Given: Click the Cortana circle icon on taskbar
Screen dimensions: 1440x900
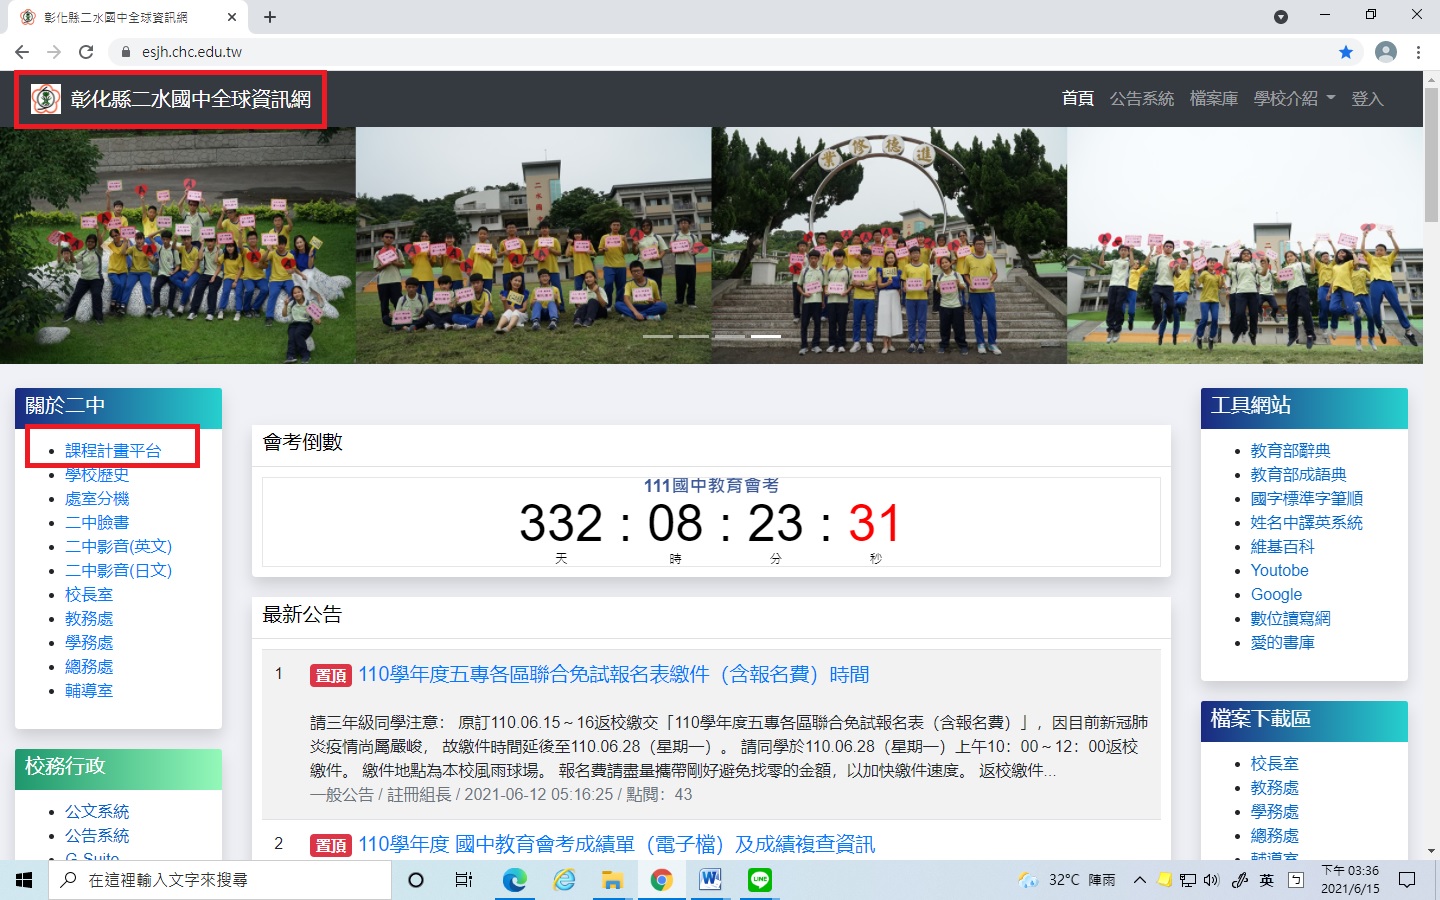Looking at the screenshot, I should coord(416,880).
